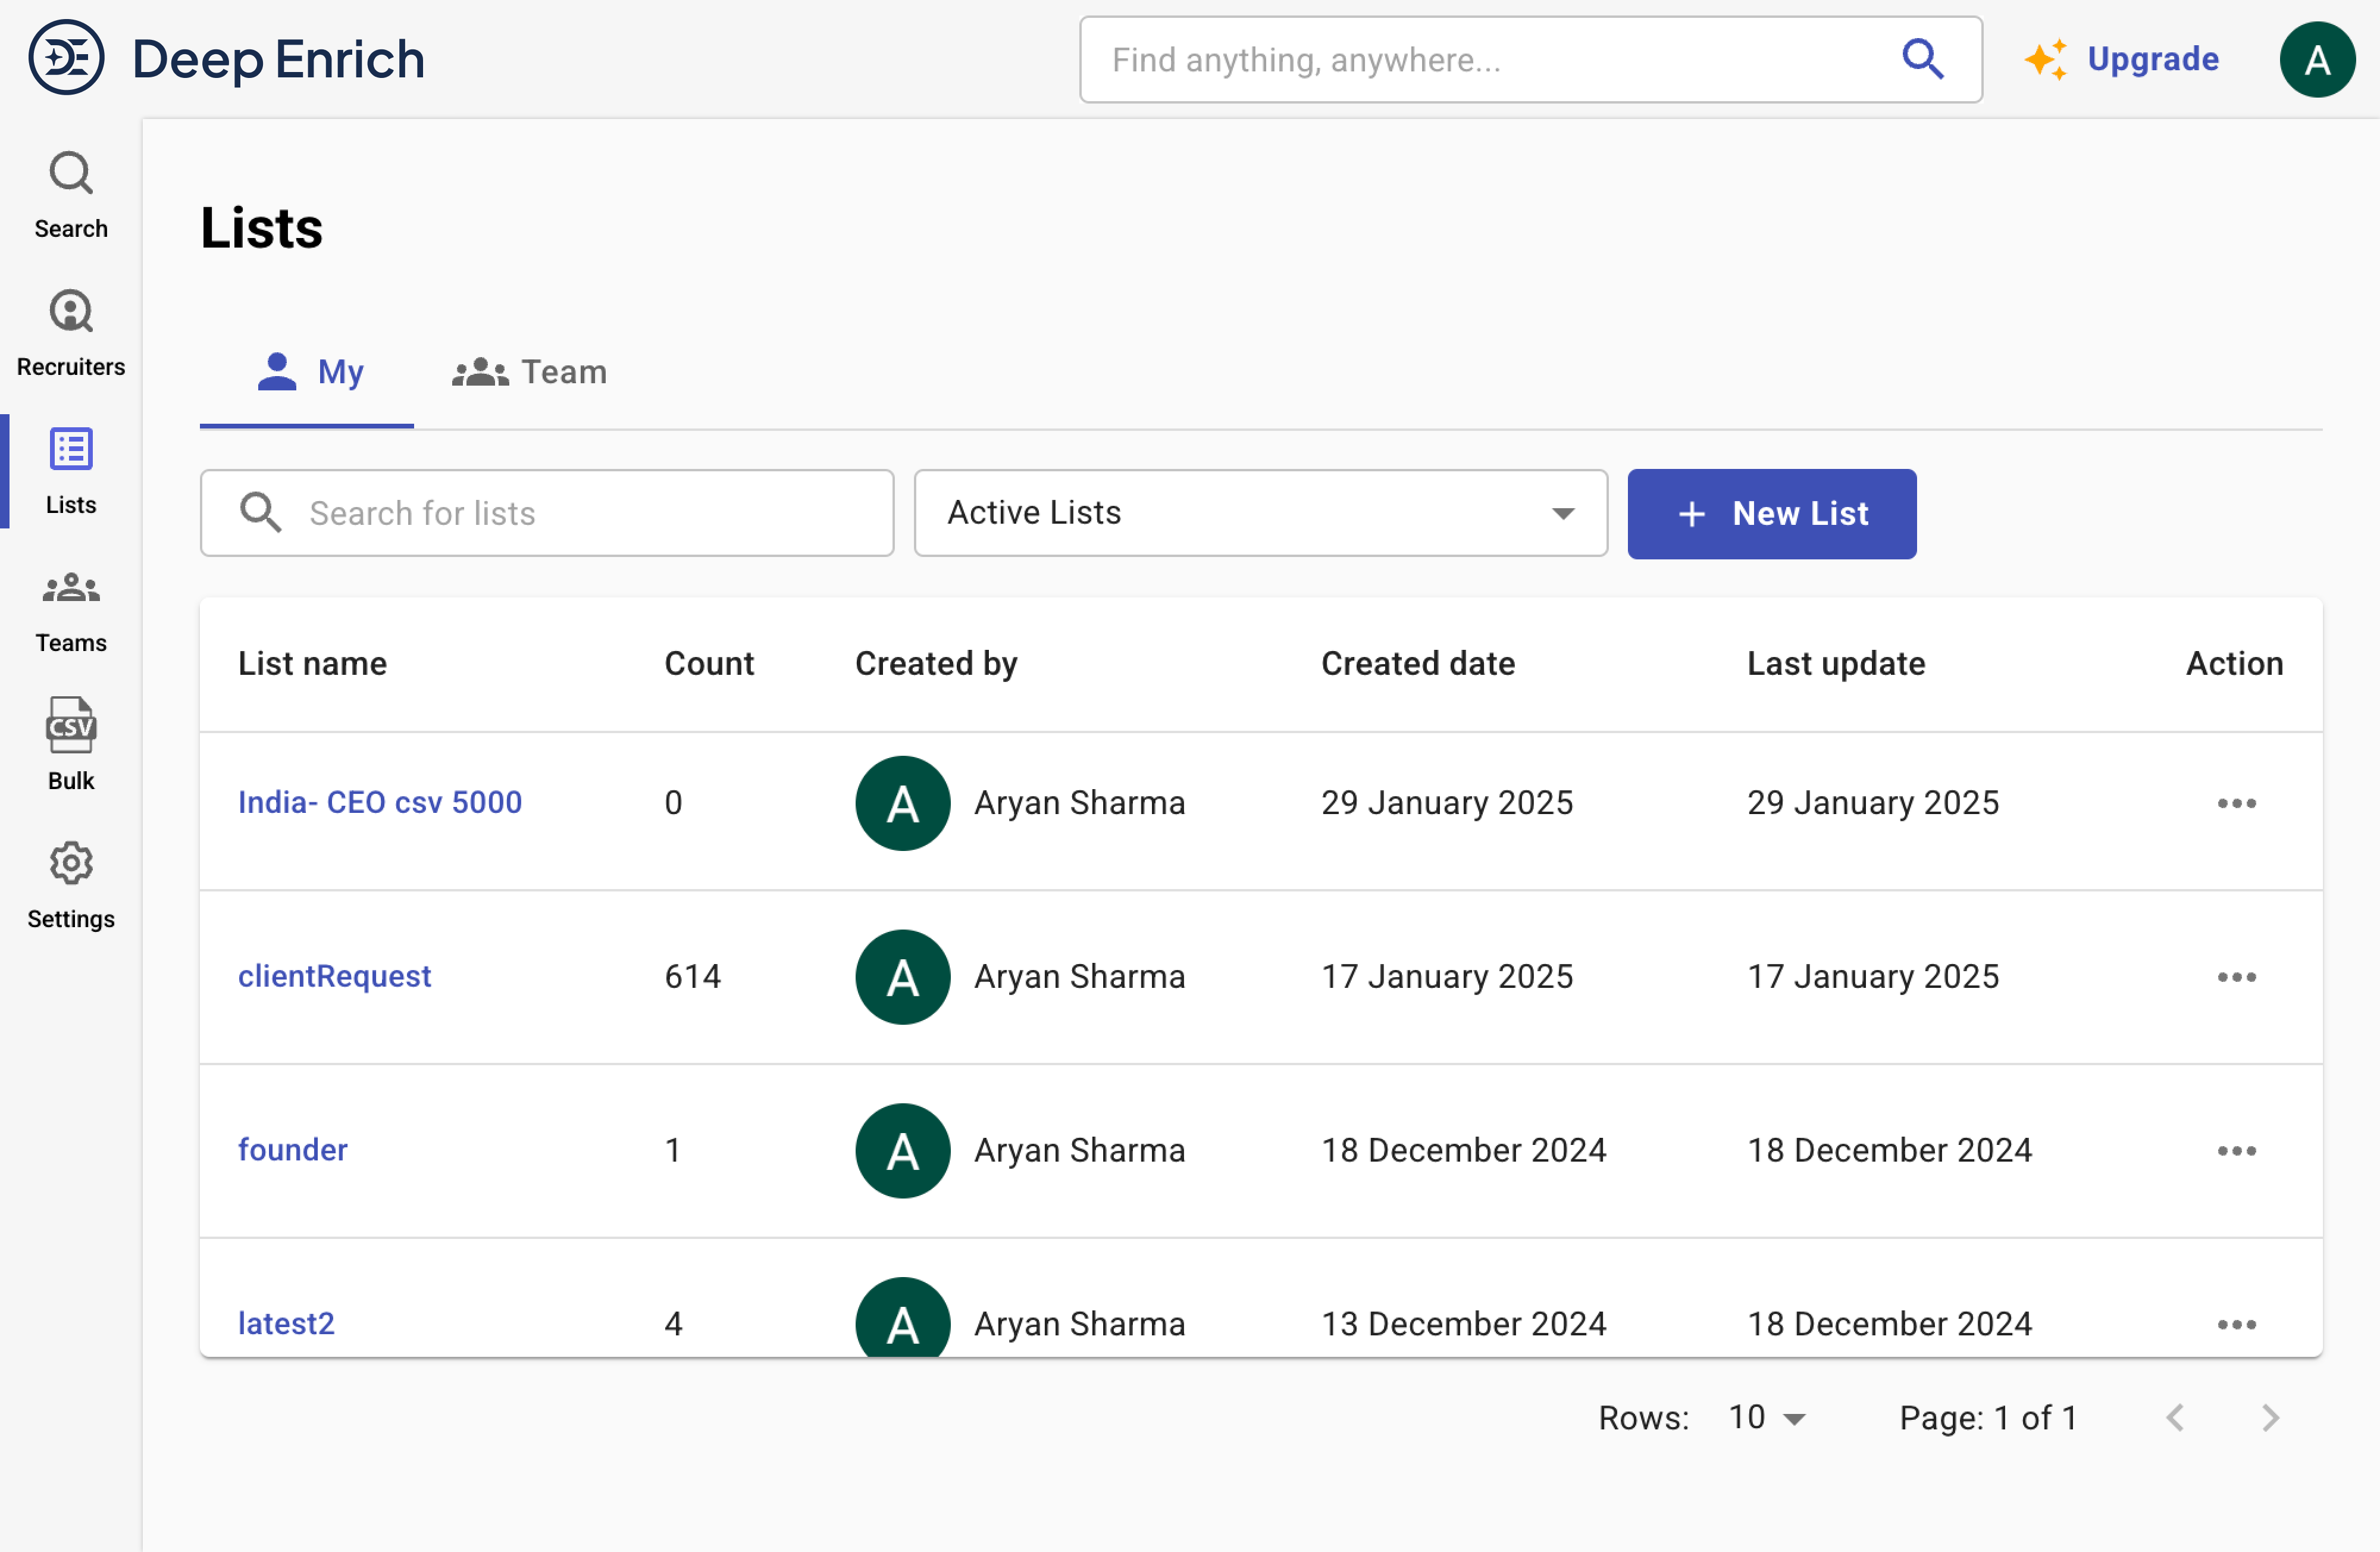Screen dimensions: 2380x1552
Task: Open the Settings gear in the sidebar
Action: [x=70, y=884]
